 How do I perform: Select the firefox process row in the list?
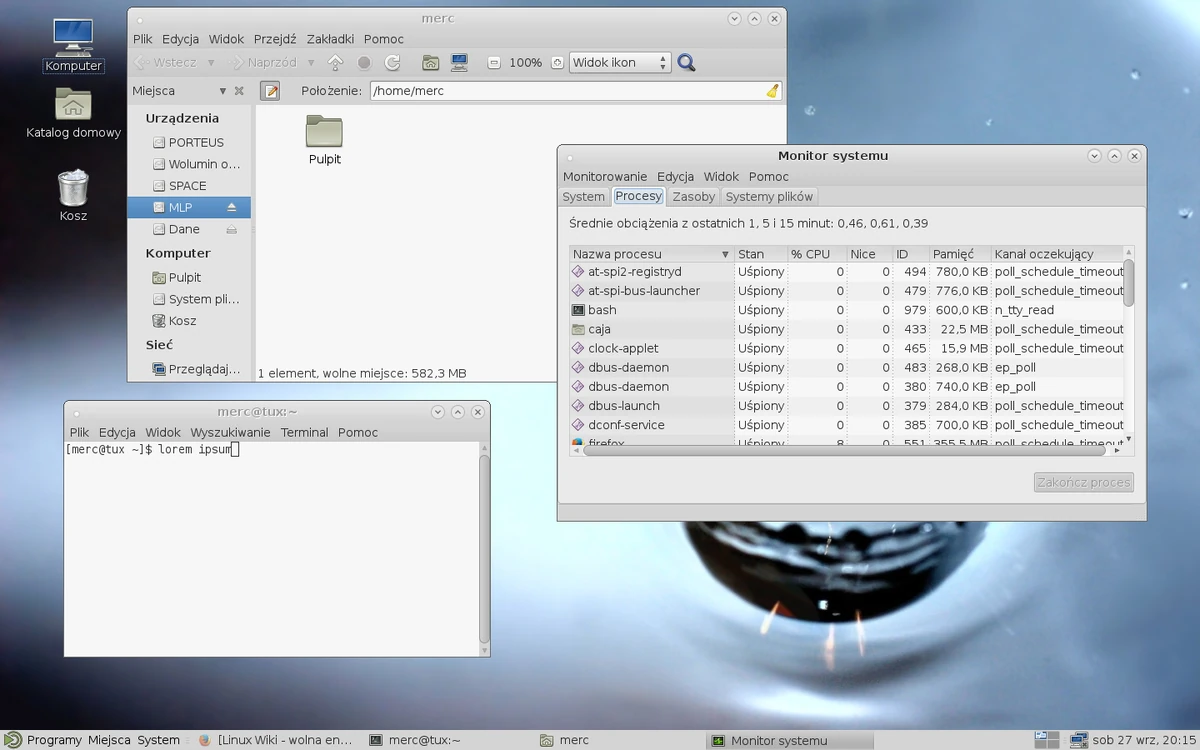pos(650,442)
